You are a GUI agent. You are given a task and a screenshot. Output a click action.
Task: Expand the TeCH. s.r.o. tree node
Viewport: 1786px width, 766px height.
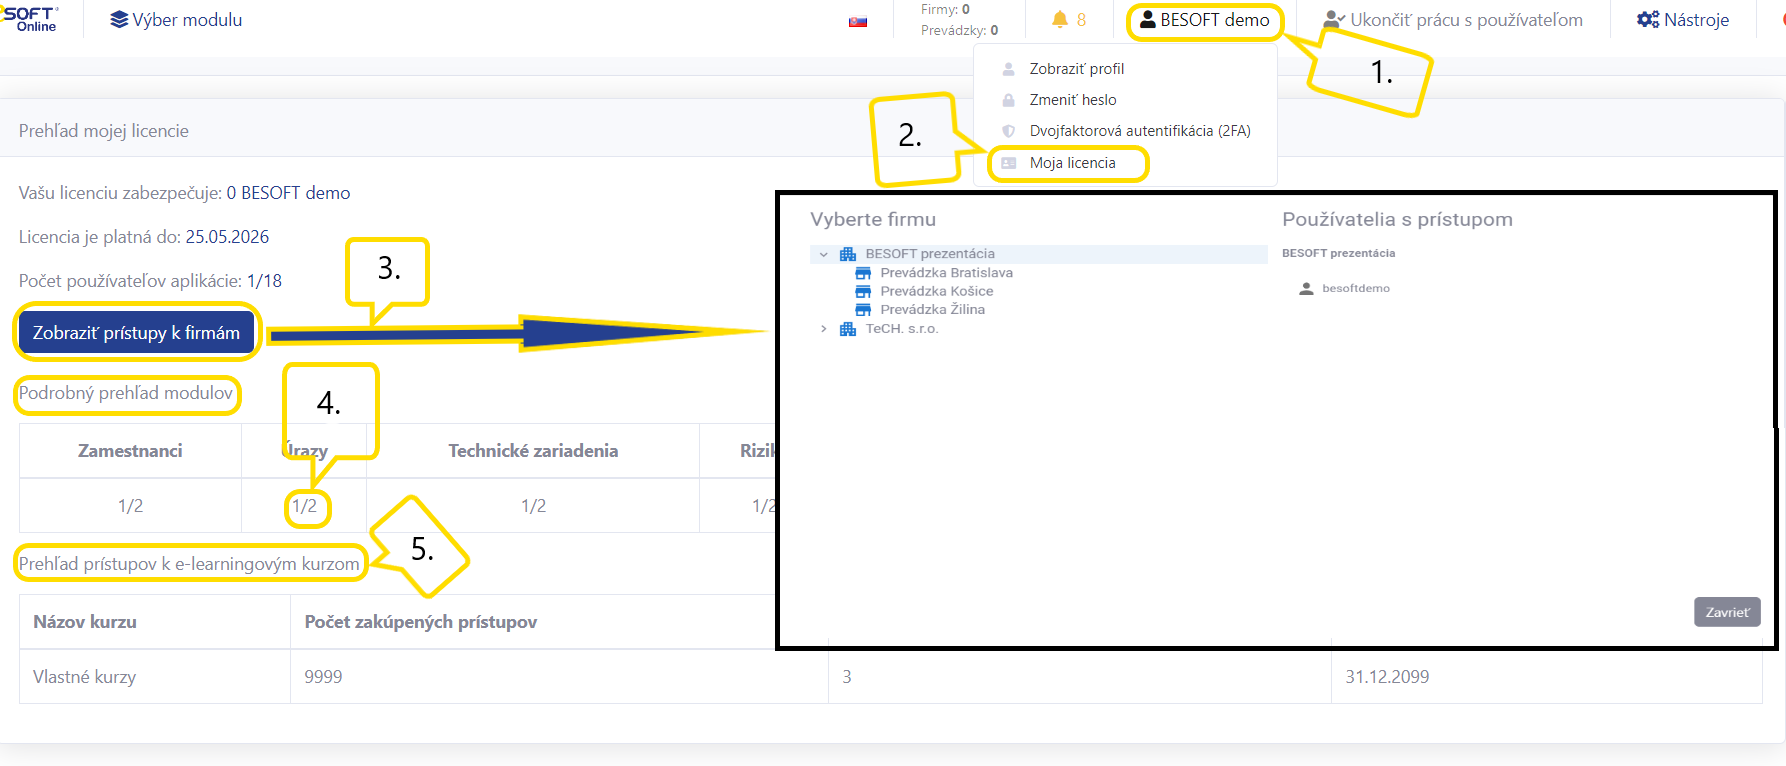pyautogui.click(x=824, y=329)
